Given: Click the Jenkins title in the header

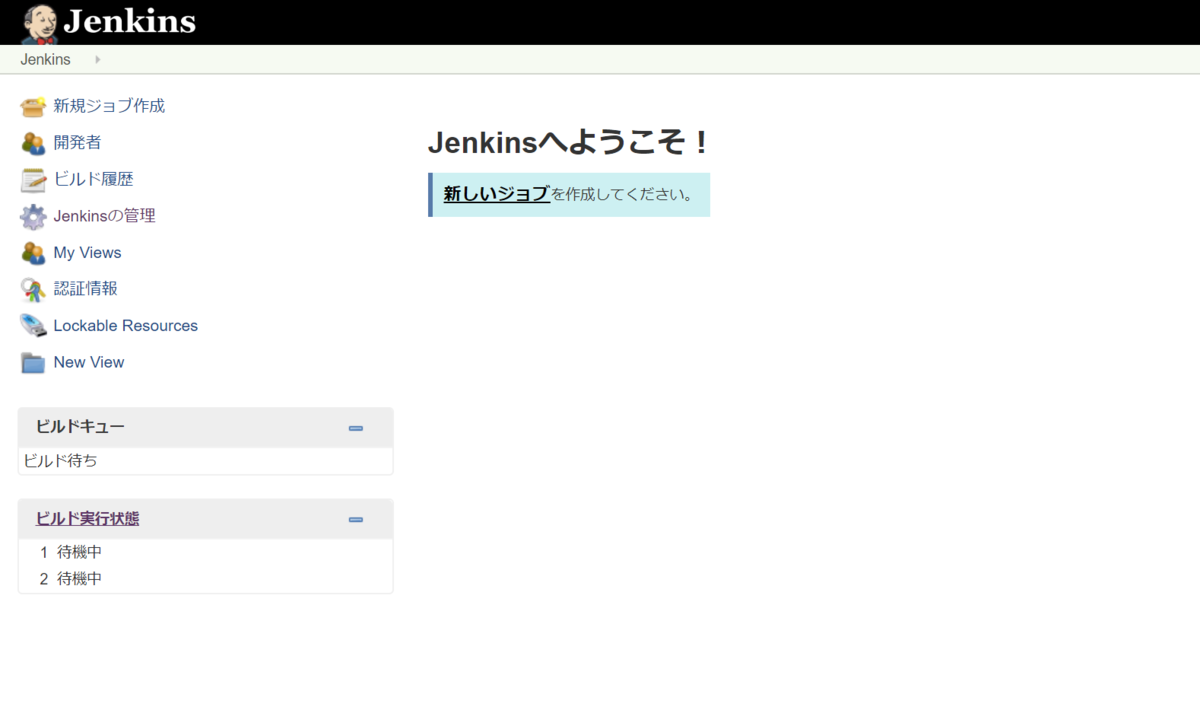Looking at the screenshot, I should pyautogui.click(x=130, y=21).
